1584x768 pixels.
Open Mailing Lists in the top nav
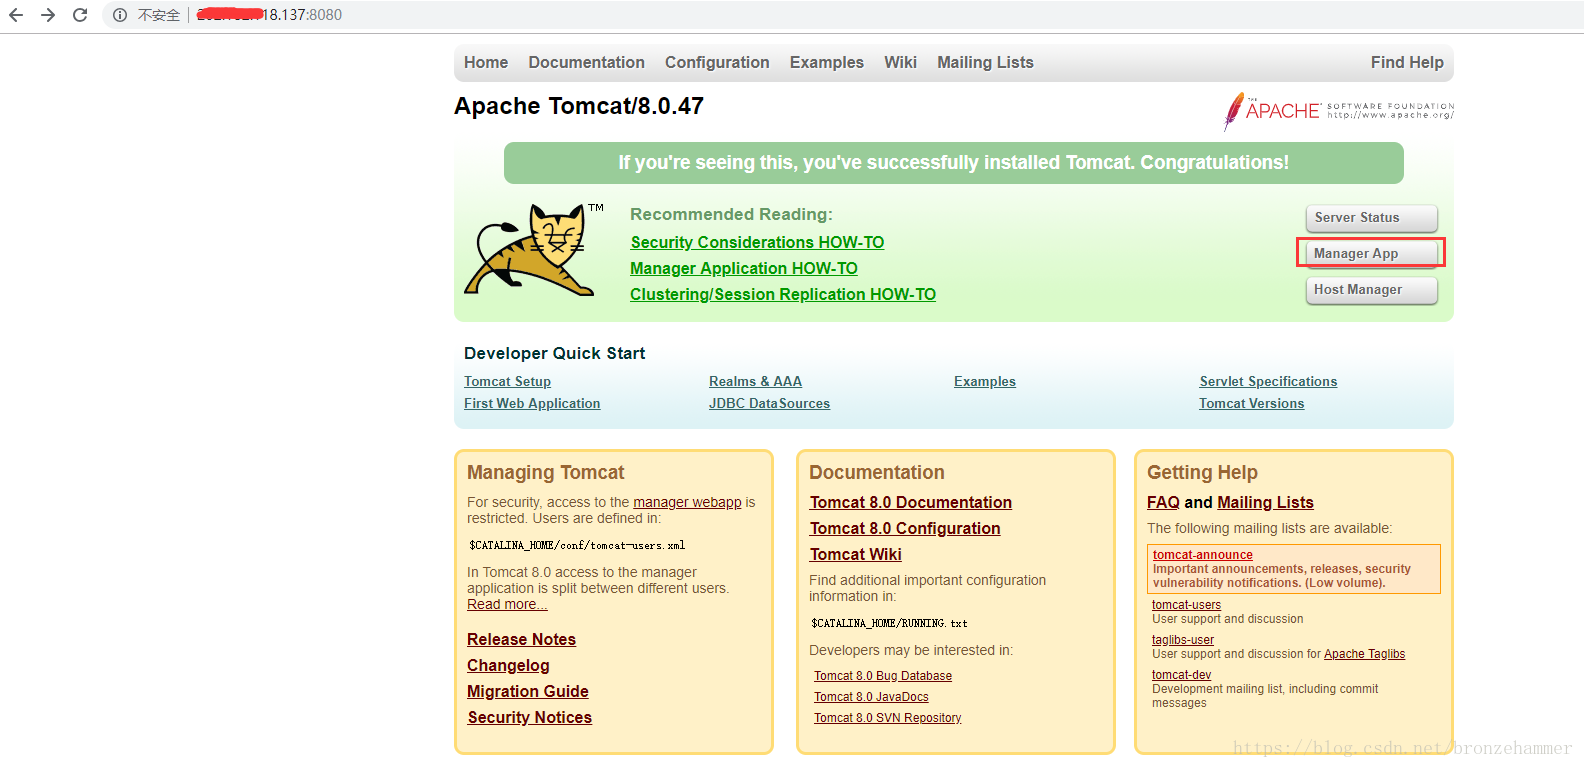985,62
